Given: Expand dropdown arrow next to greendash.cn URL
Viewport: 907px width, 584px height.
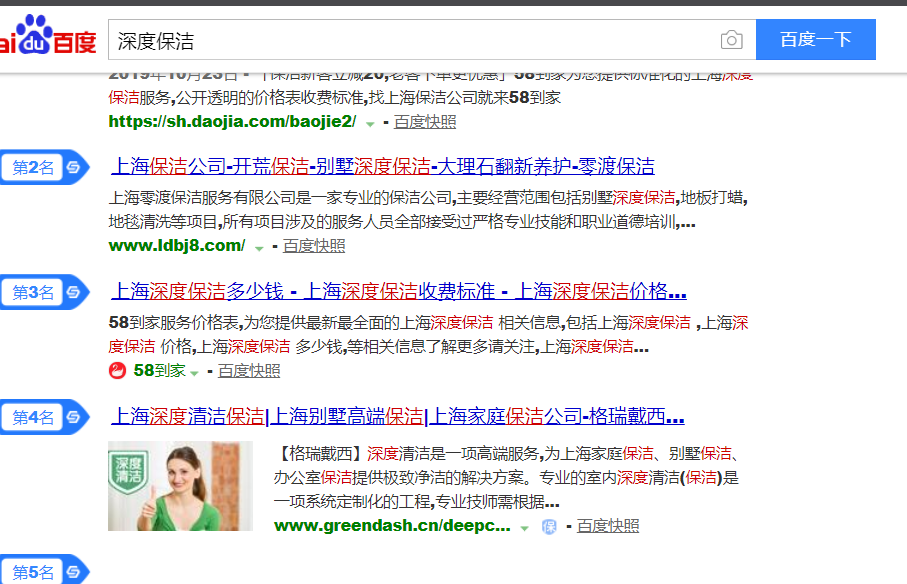Looking at the screenshot, I should (525, 528).
